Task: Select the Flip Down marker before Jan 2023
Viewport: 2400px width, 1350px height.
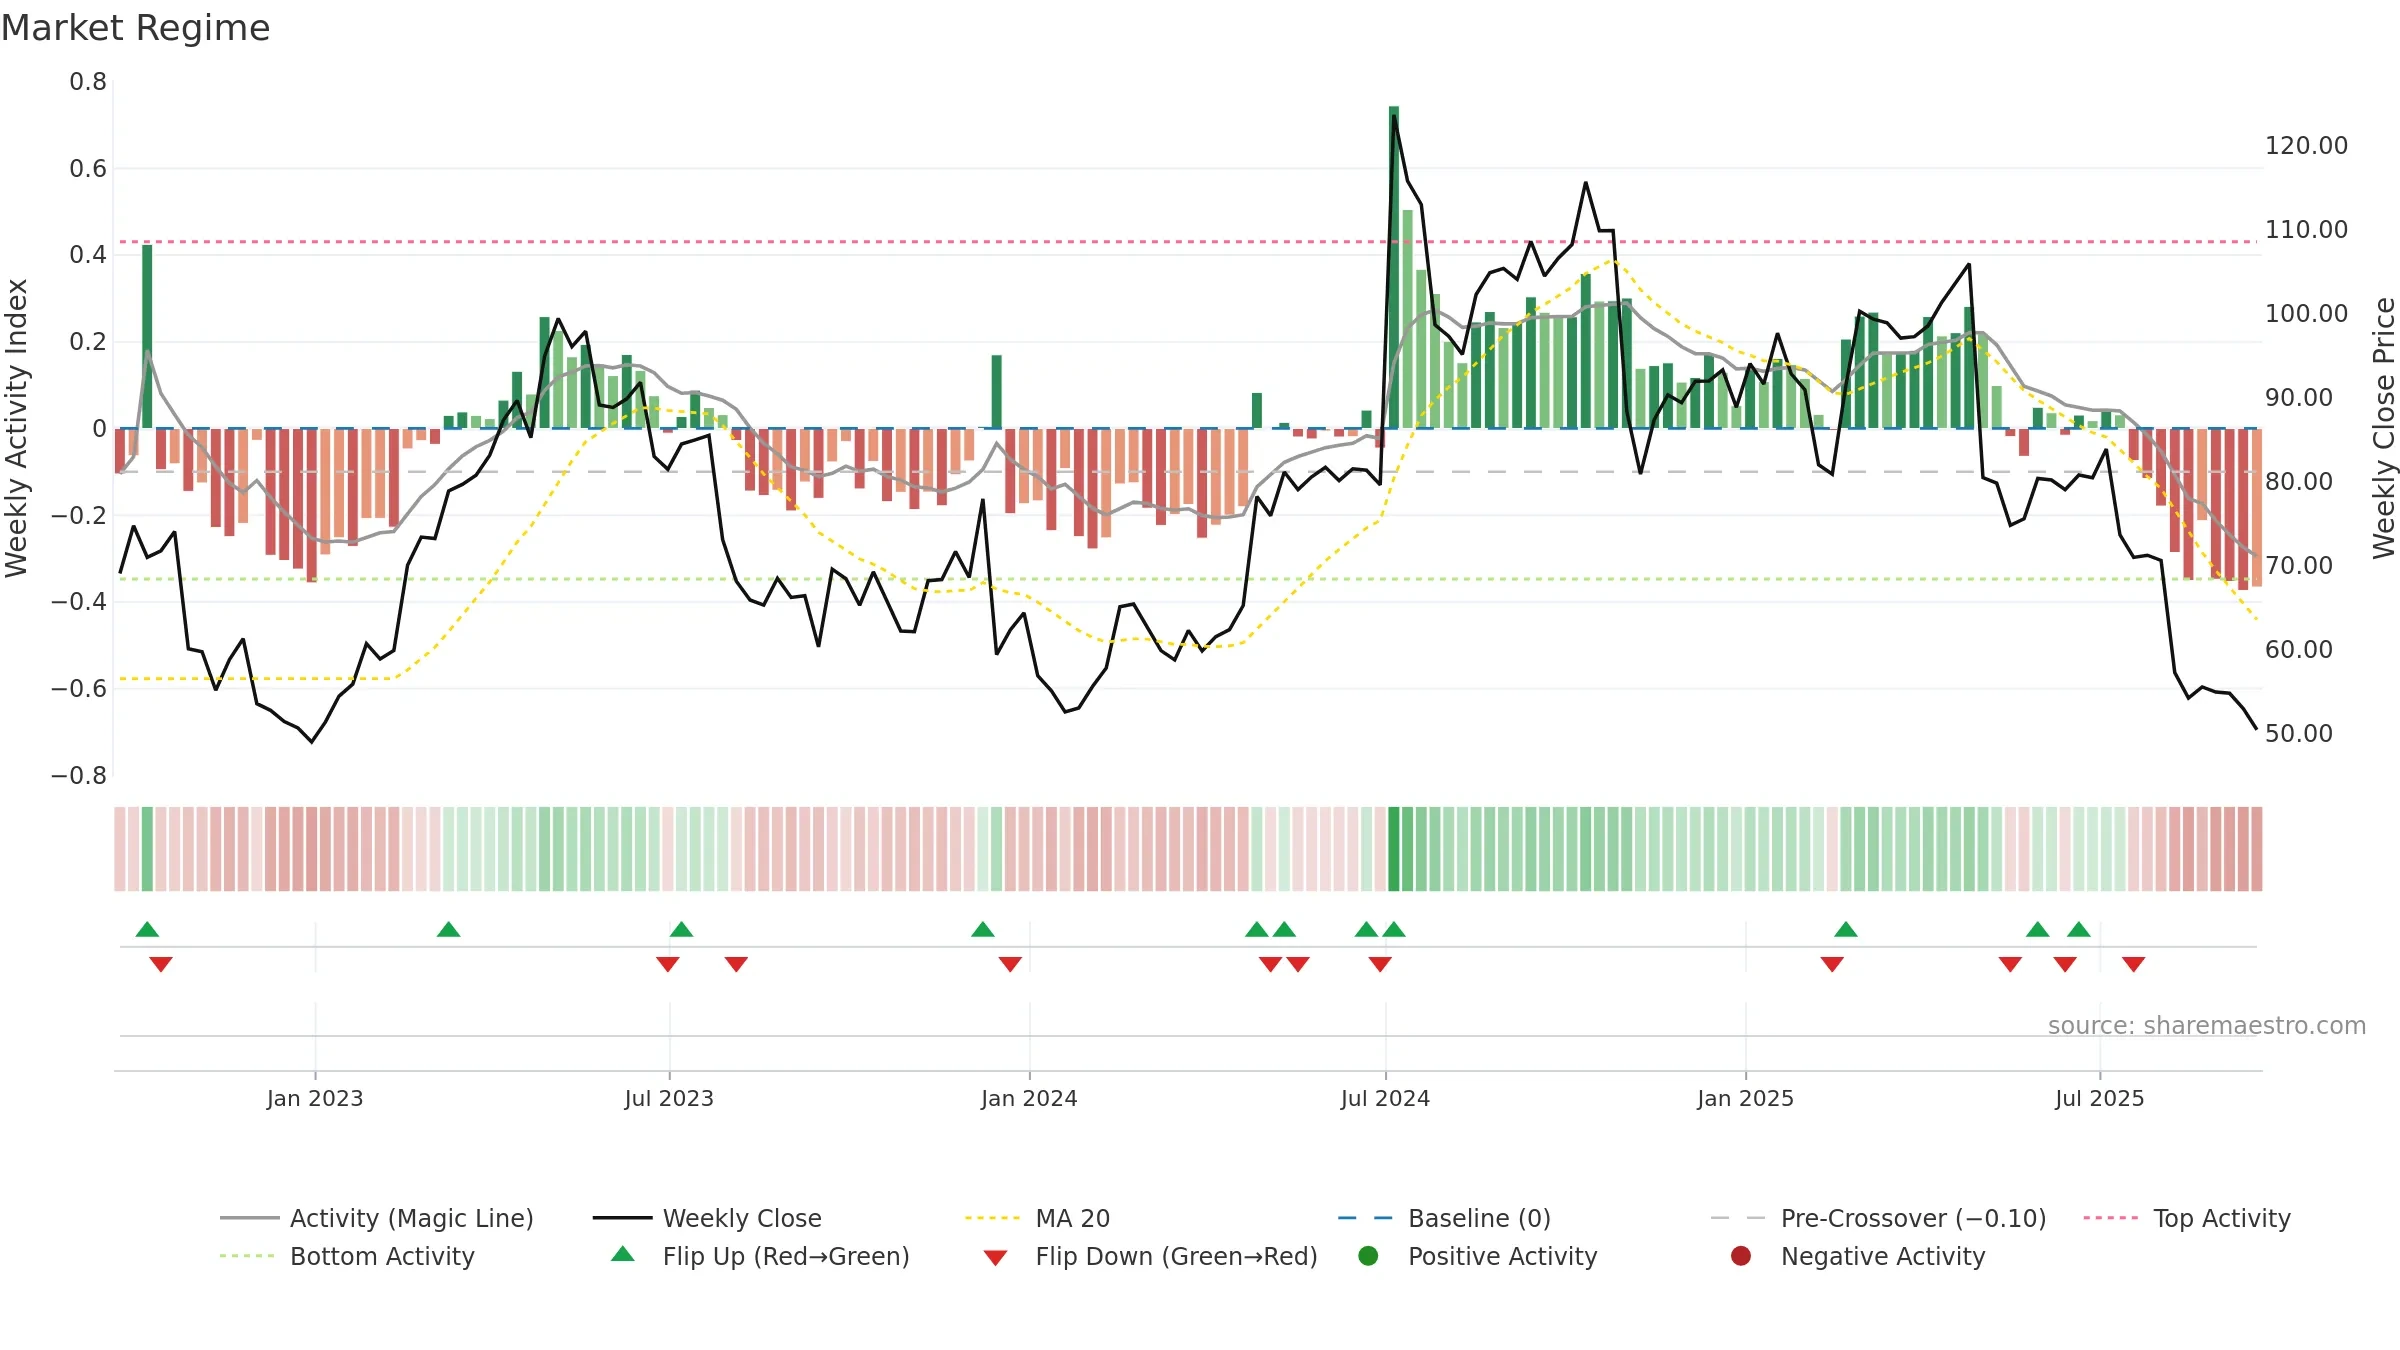Action: coord(161,964)
